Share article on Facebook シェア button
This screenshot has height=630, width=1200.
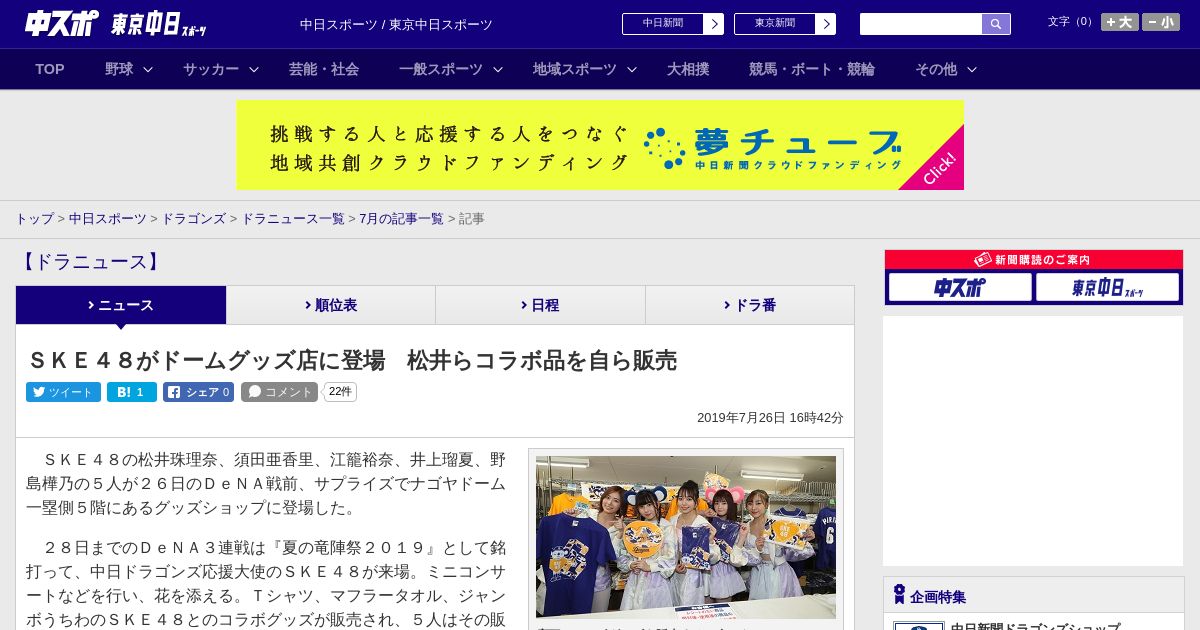click(198, 392)
